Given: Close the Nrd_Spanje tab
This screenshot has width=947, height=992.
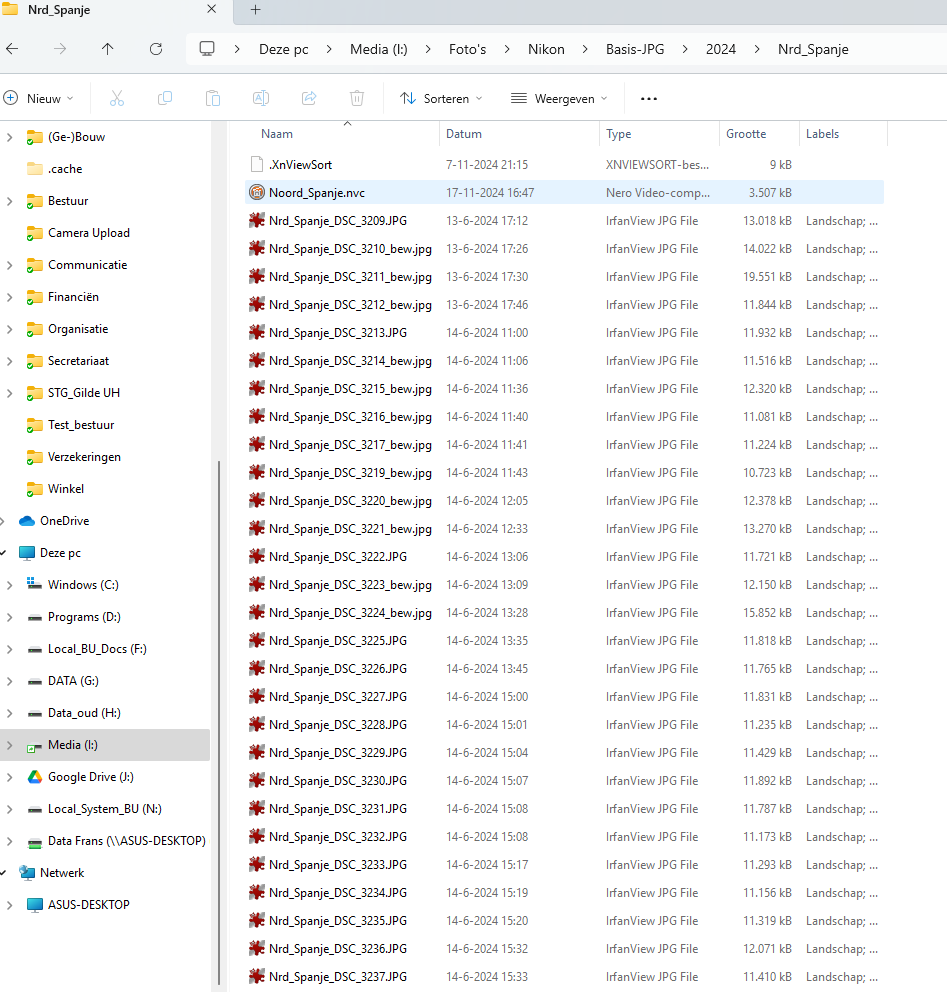Looking at the screenshot, I should click(x=211, y=9).
